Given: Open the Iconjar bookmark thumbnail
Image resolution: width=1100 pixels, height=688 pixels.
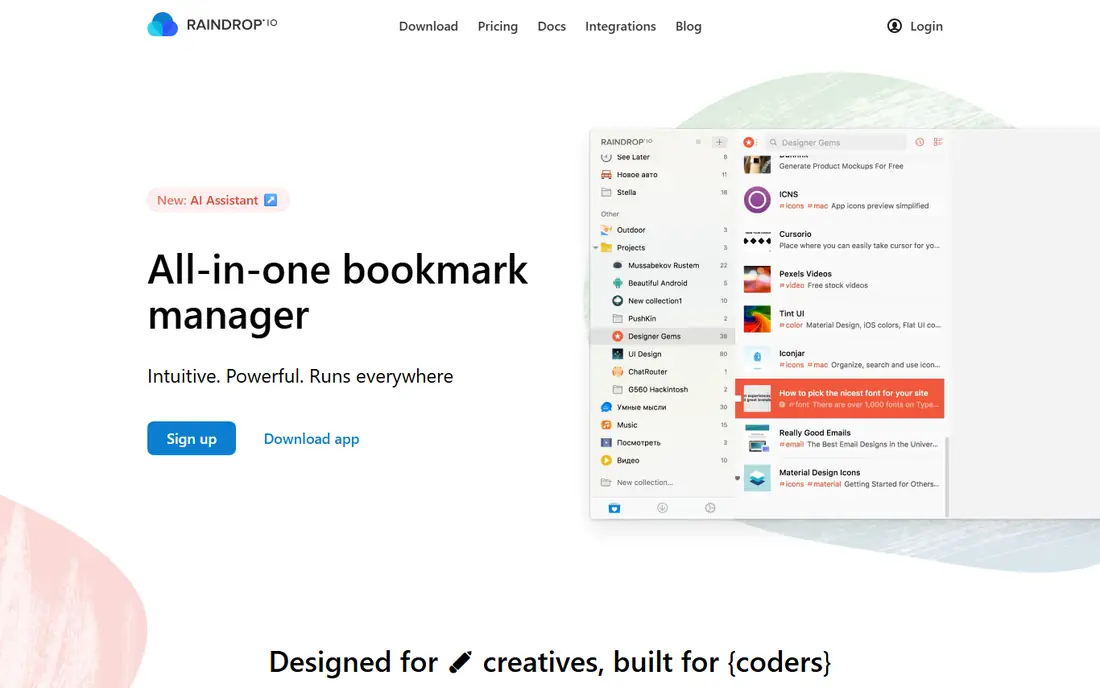Looking at the screenshot, I should tap(757, 358).
